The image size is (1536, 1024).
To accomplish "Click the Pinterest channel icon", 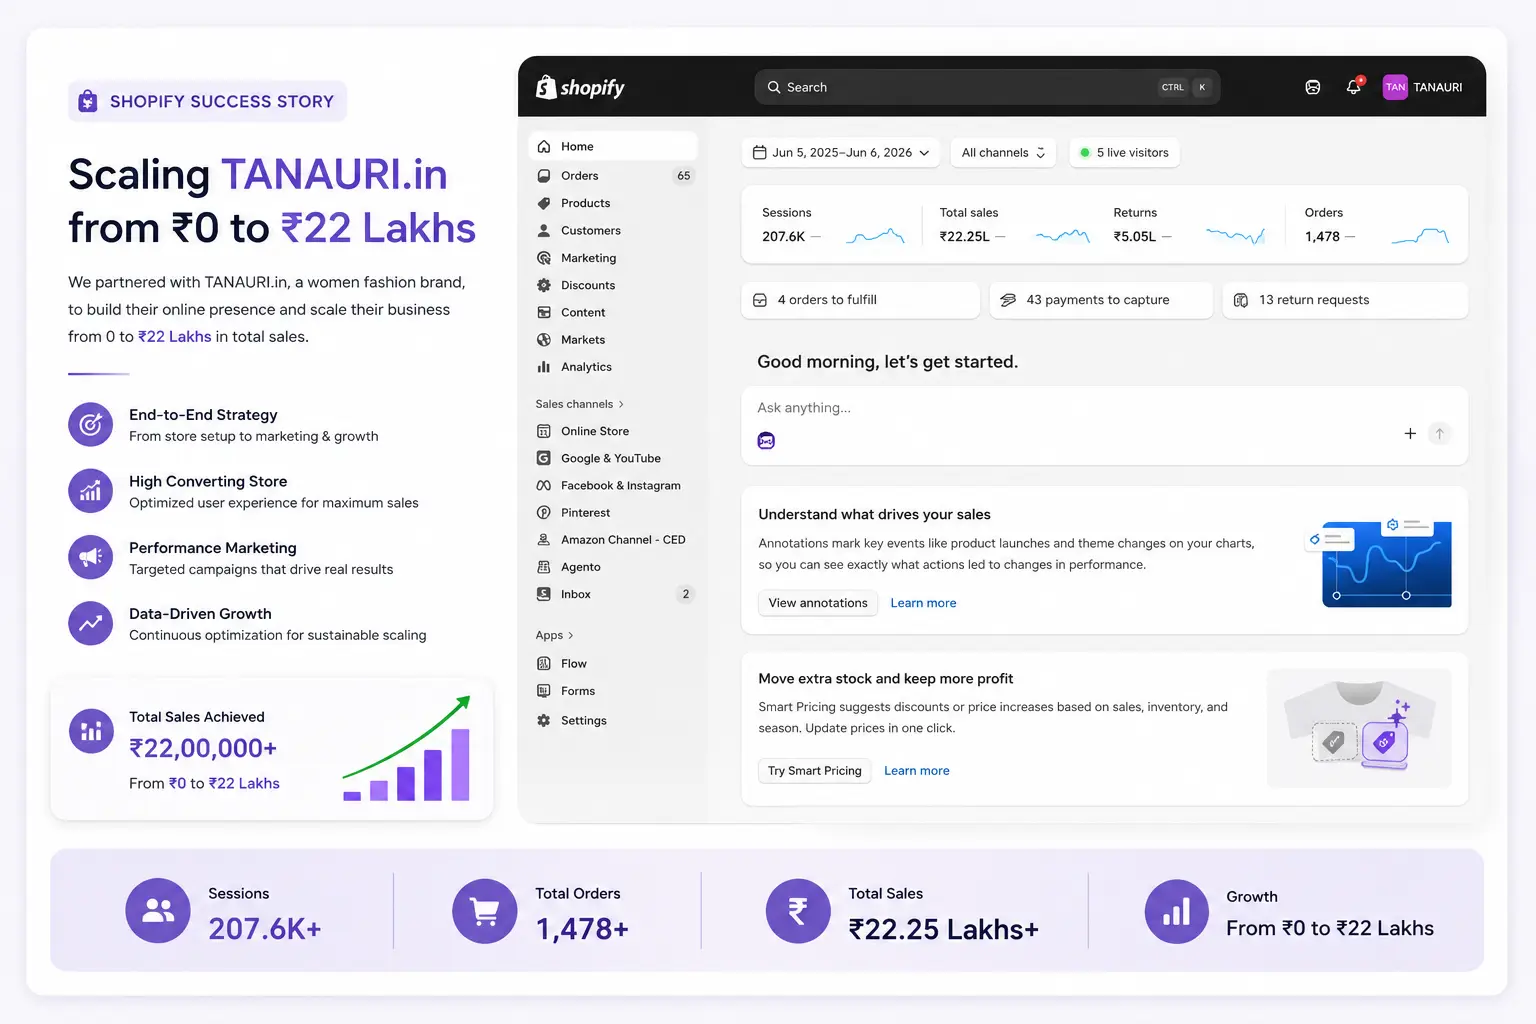I will pos(544,512).
